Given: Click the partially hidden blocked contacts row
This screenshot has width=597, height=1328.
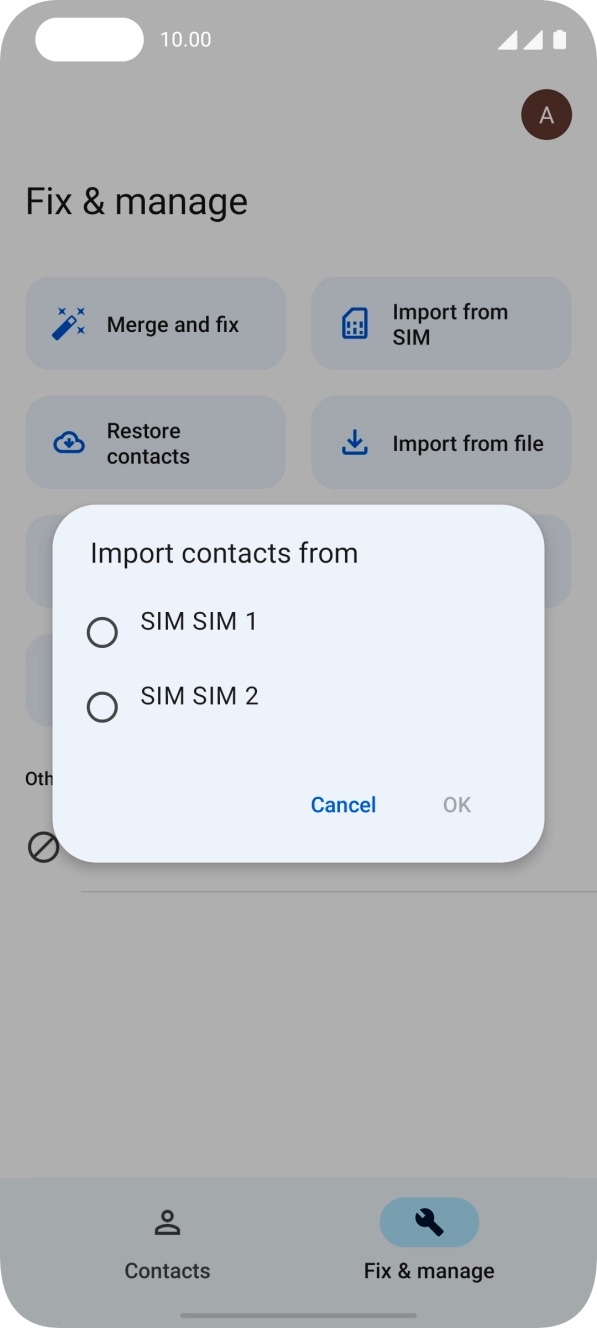Looking at the screenshot, I should click(x=45, y=849).
